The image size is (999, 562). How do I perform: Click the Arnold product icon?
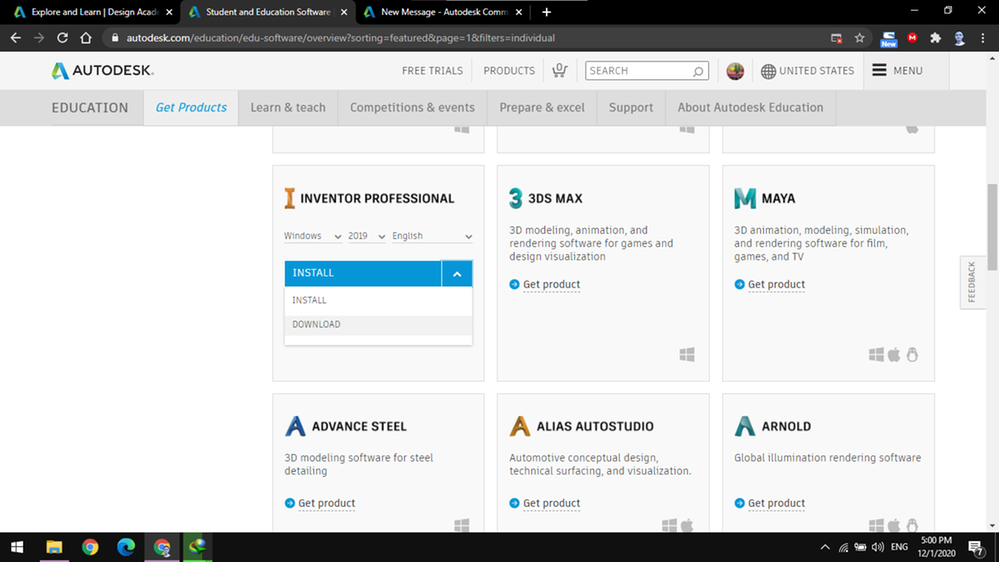point(744,426)
